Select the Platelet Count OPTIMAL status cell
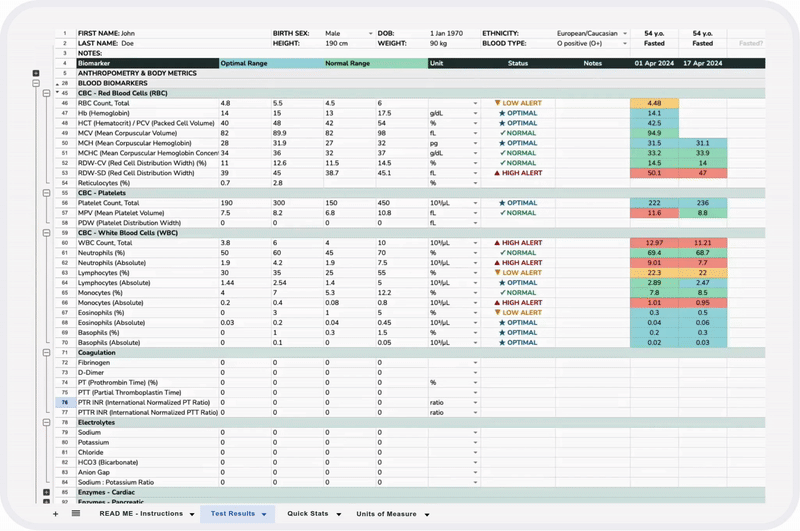Image resolution: width=800 pixels, height=531 pixels. [518, 203]
